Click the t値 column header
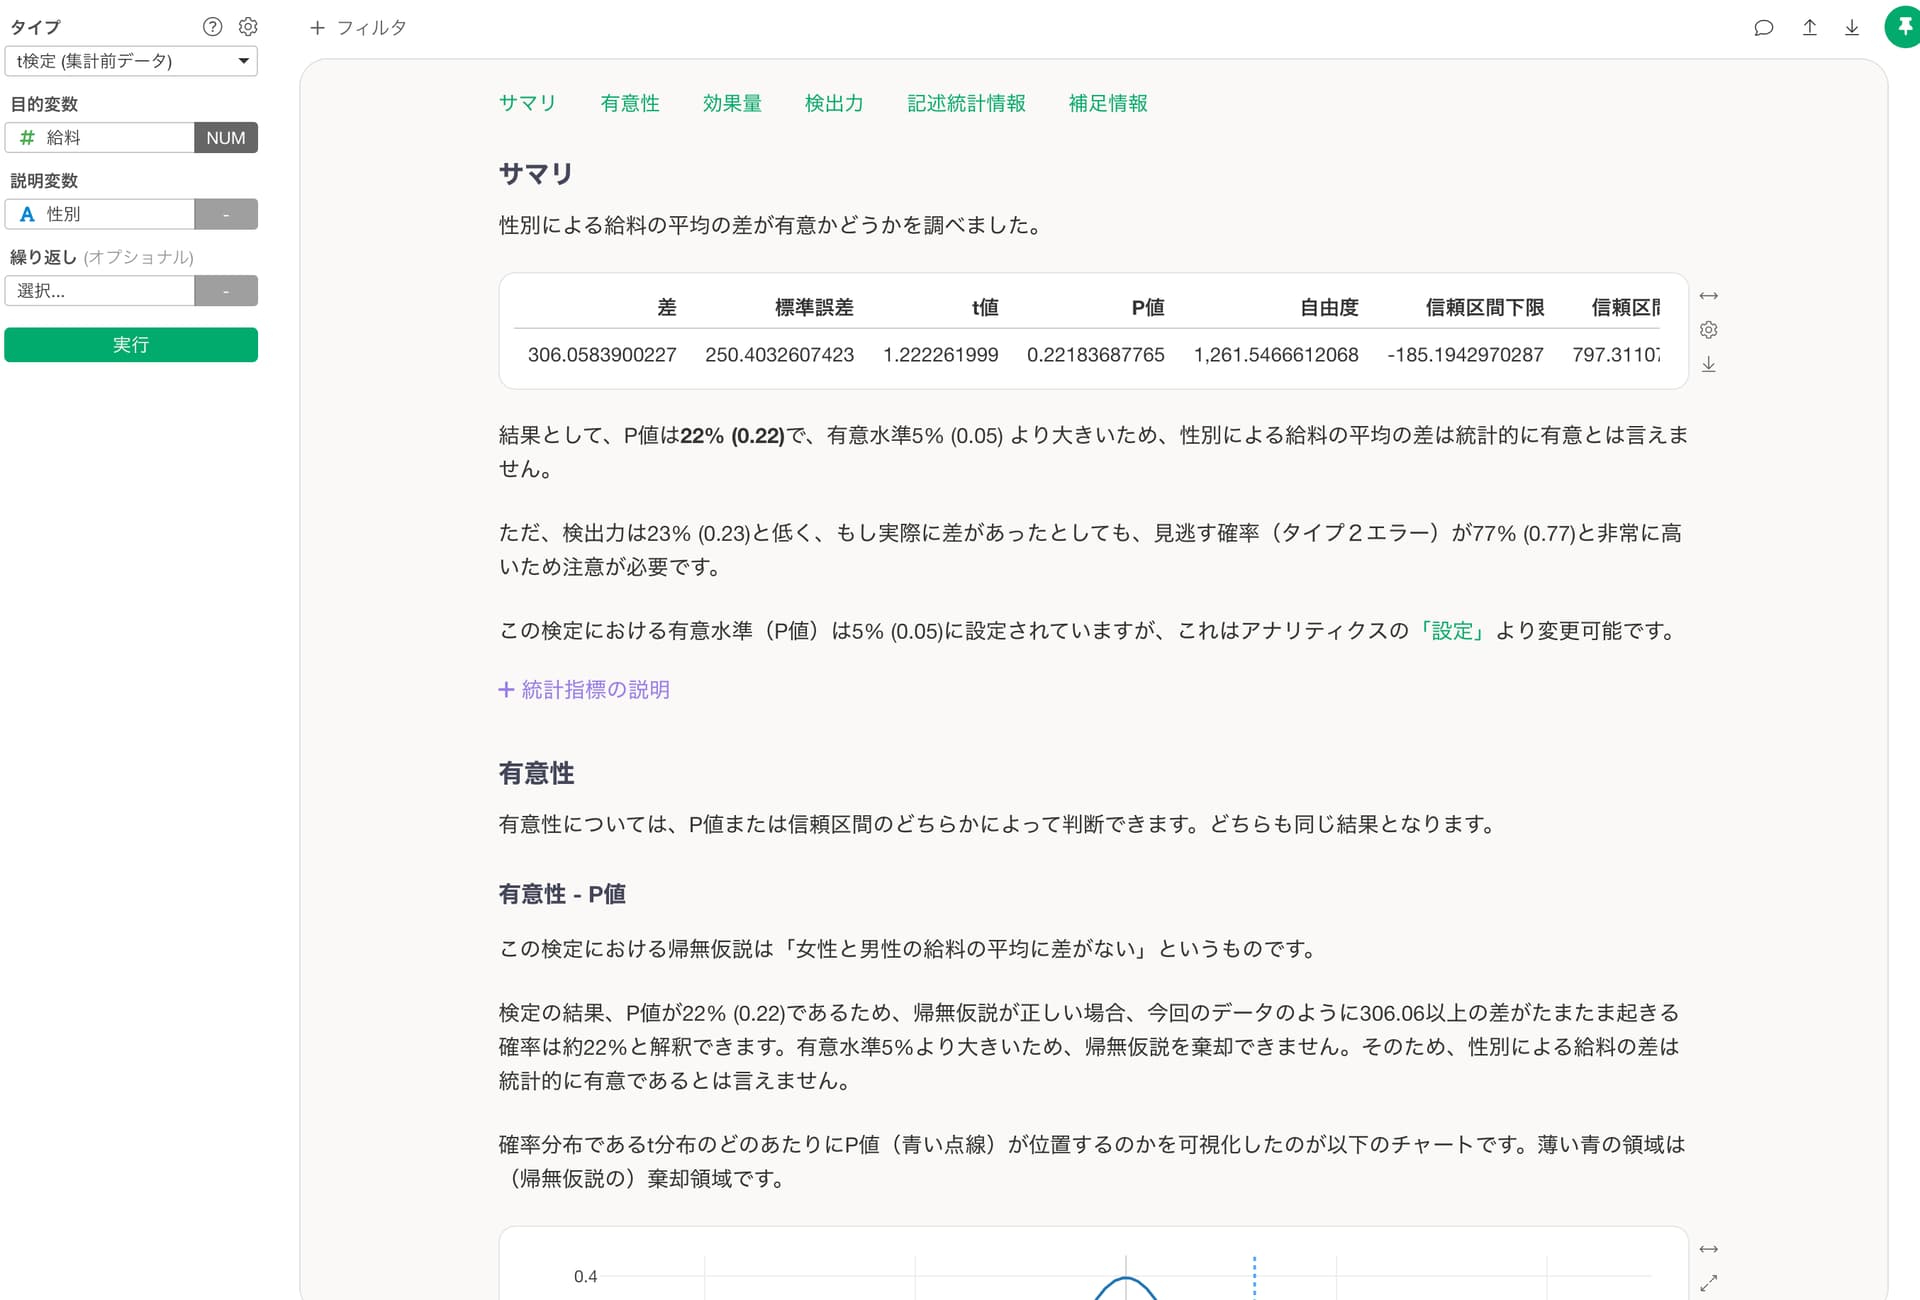 (985, 308)
